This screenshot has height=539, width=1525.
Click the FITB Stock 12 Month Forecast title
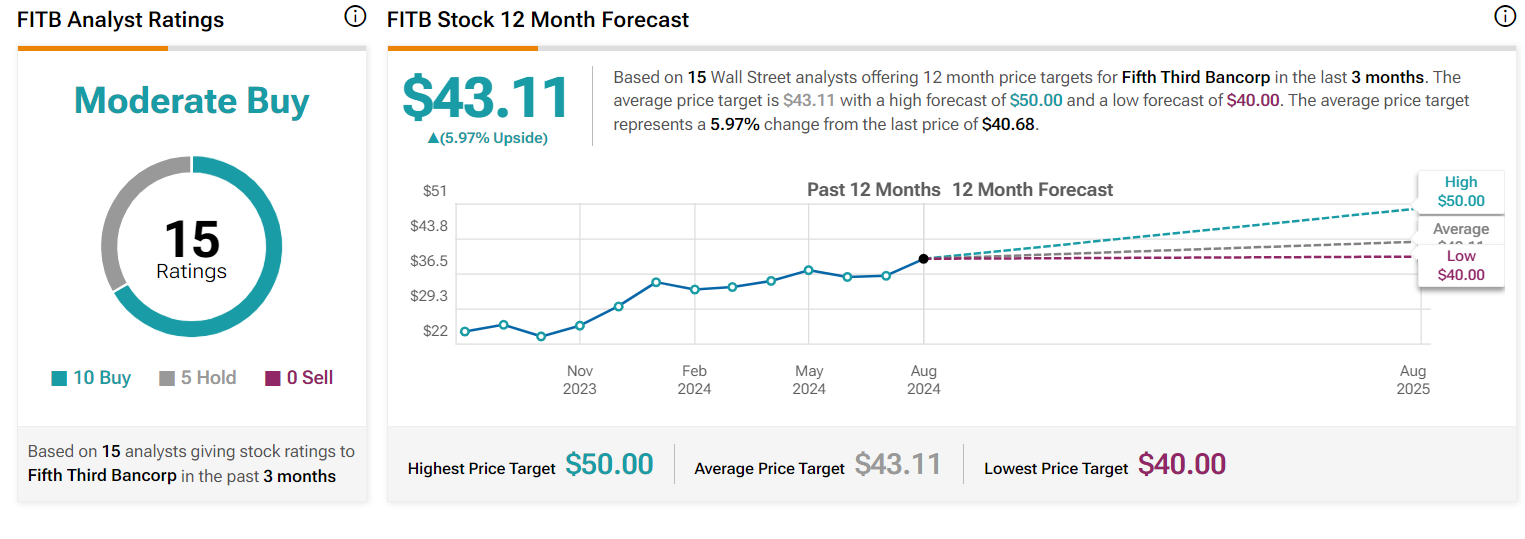(x=538, y=19)
